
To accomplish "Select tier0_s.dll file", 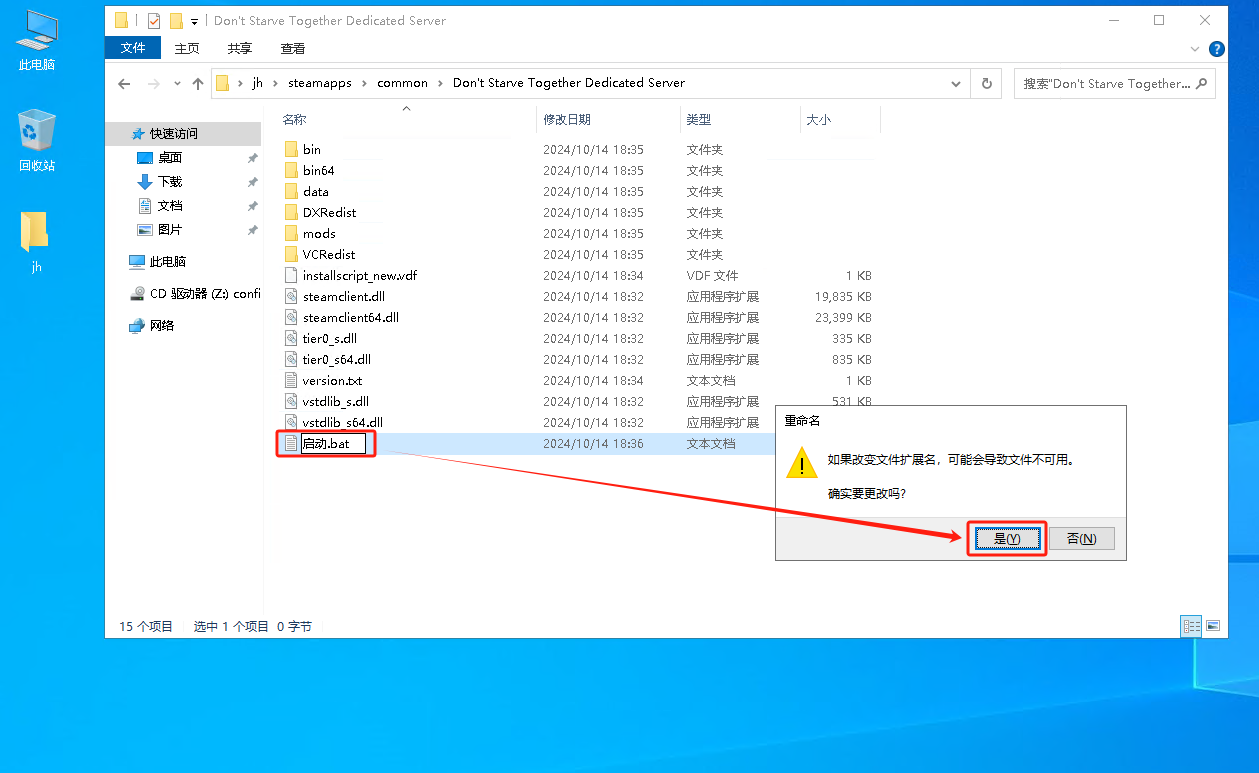I will pos(320,338).
